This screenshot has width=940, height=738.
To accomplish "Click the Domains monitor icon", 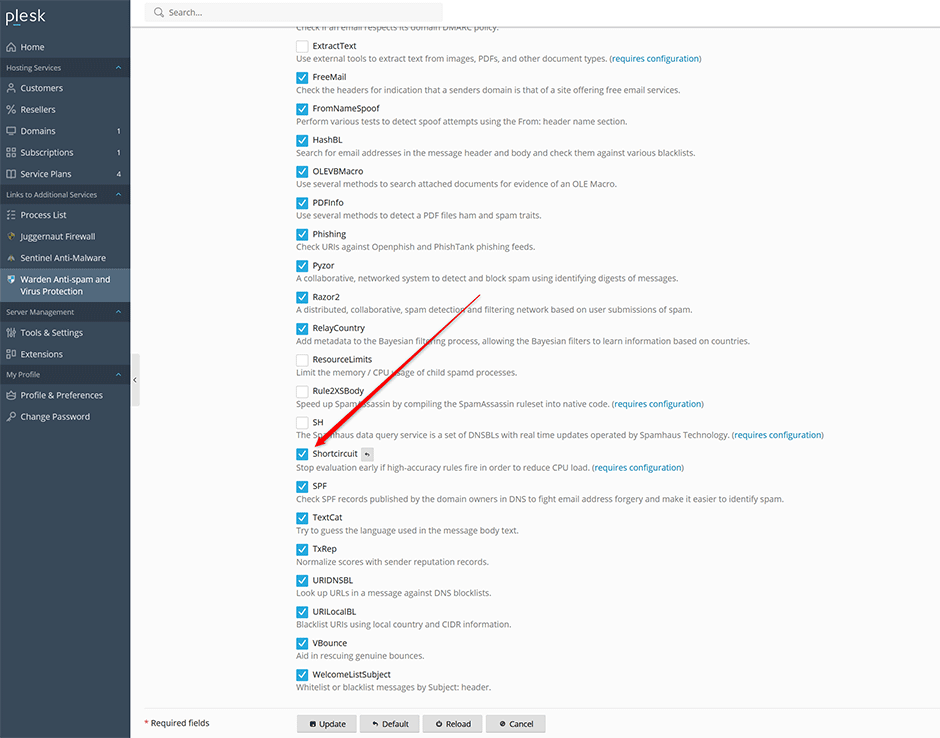I will click(x=11, y=131).
